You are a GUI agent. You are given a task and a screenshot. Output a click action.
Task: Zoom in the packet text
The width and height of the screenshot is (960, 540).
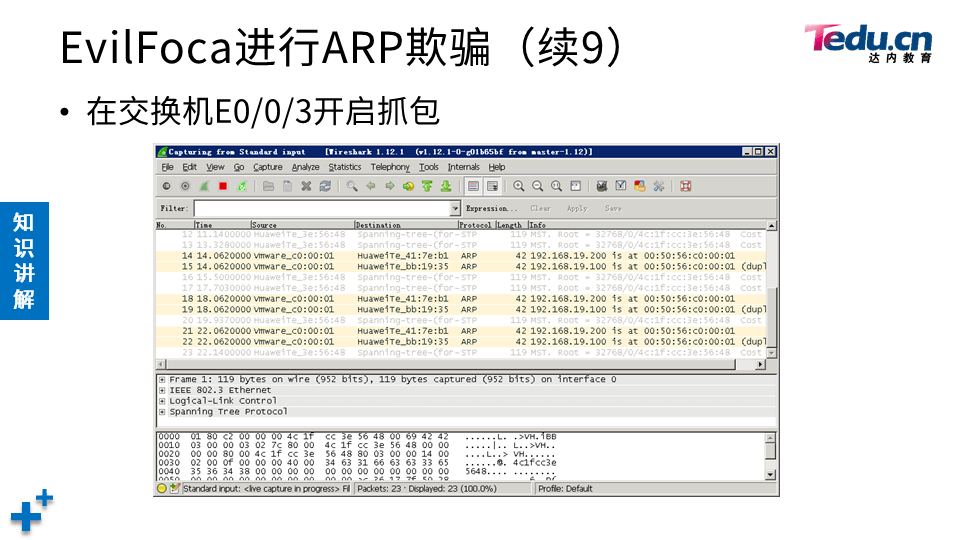519,186
